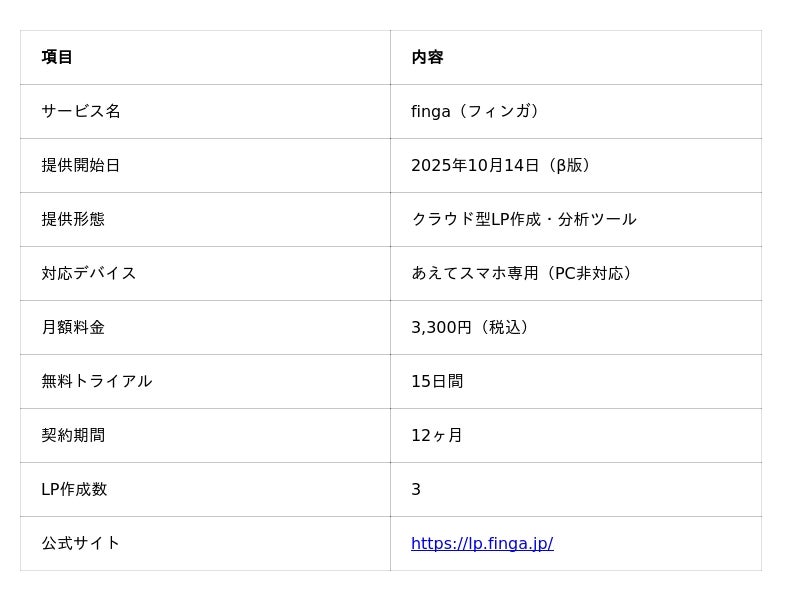Click the 3,300円（税込） price cell
The width and height of the screenshot is (800, 601).
pos(472,327)
